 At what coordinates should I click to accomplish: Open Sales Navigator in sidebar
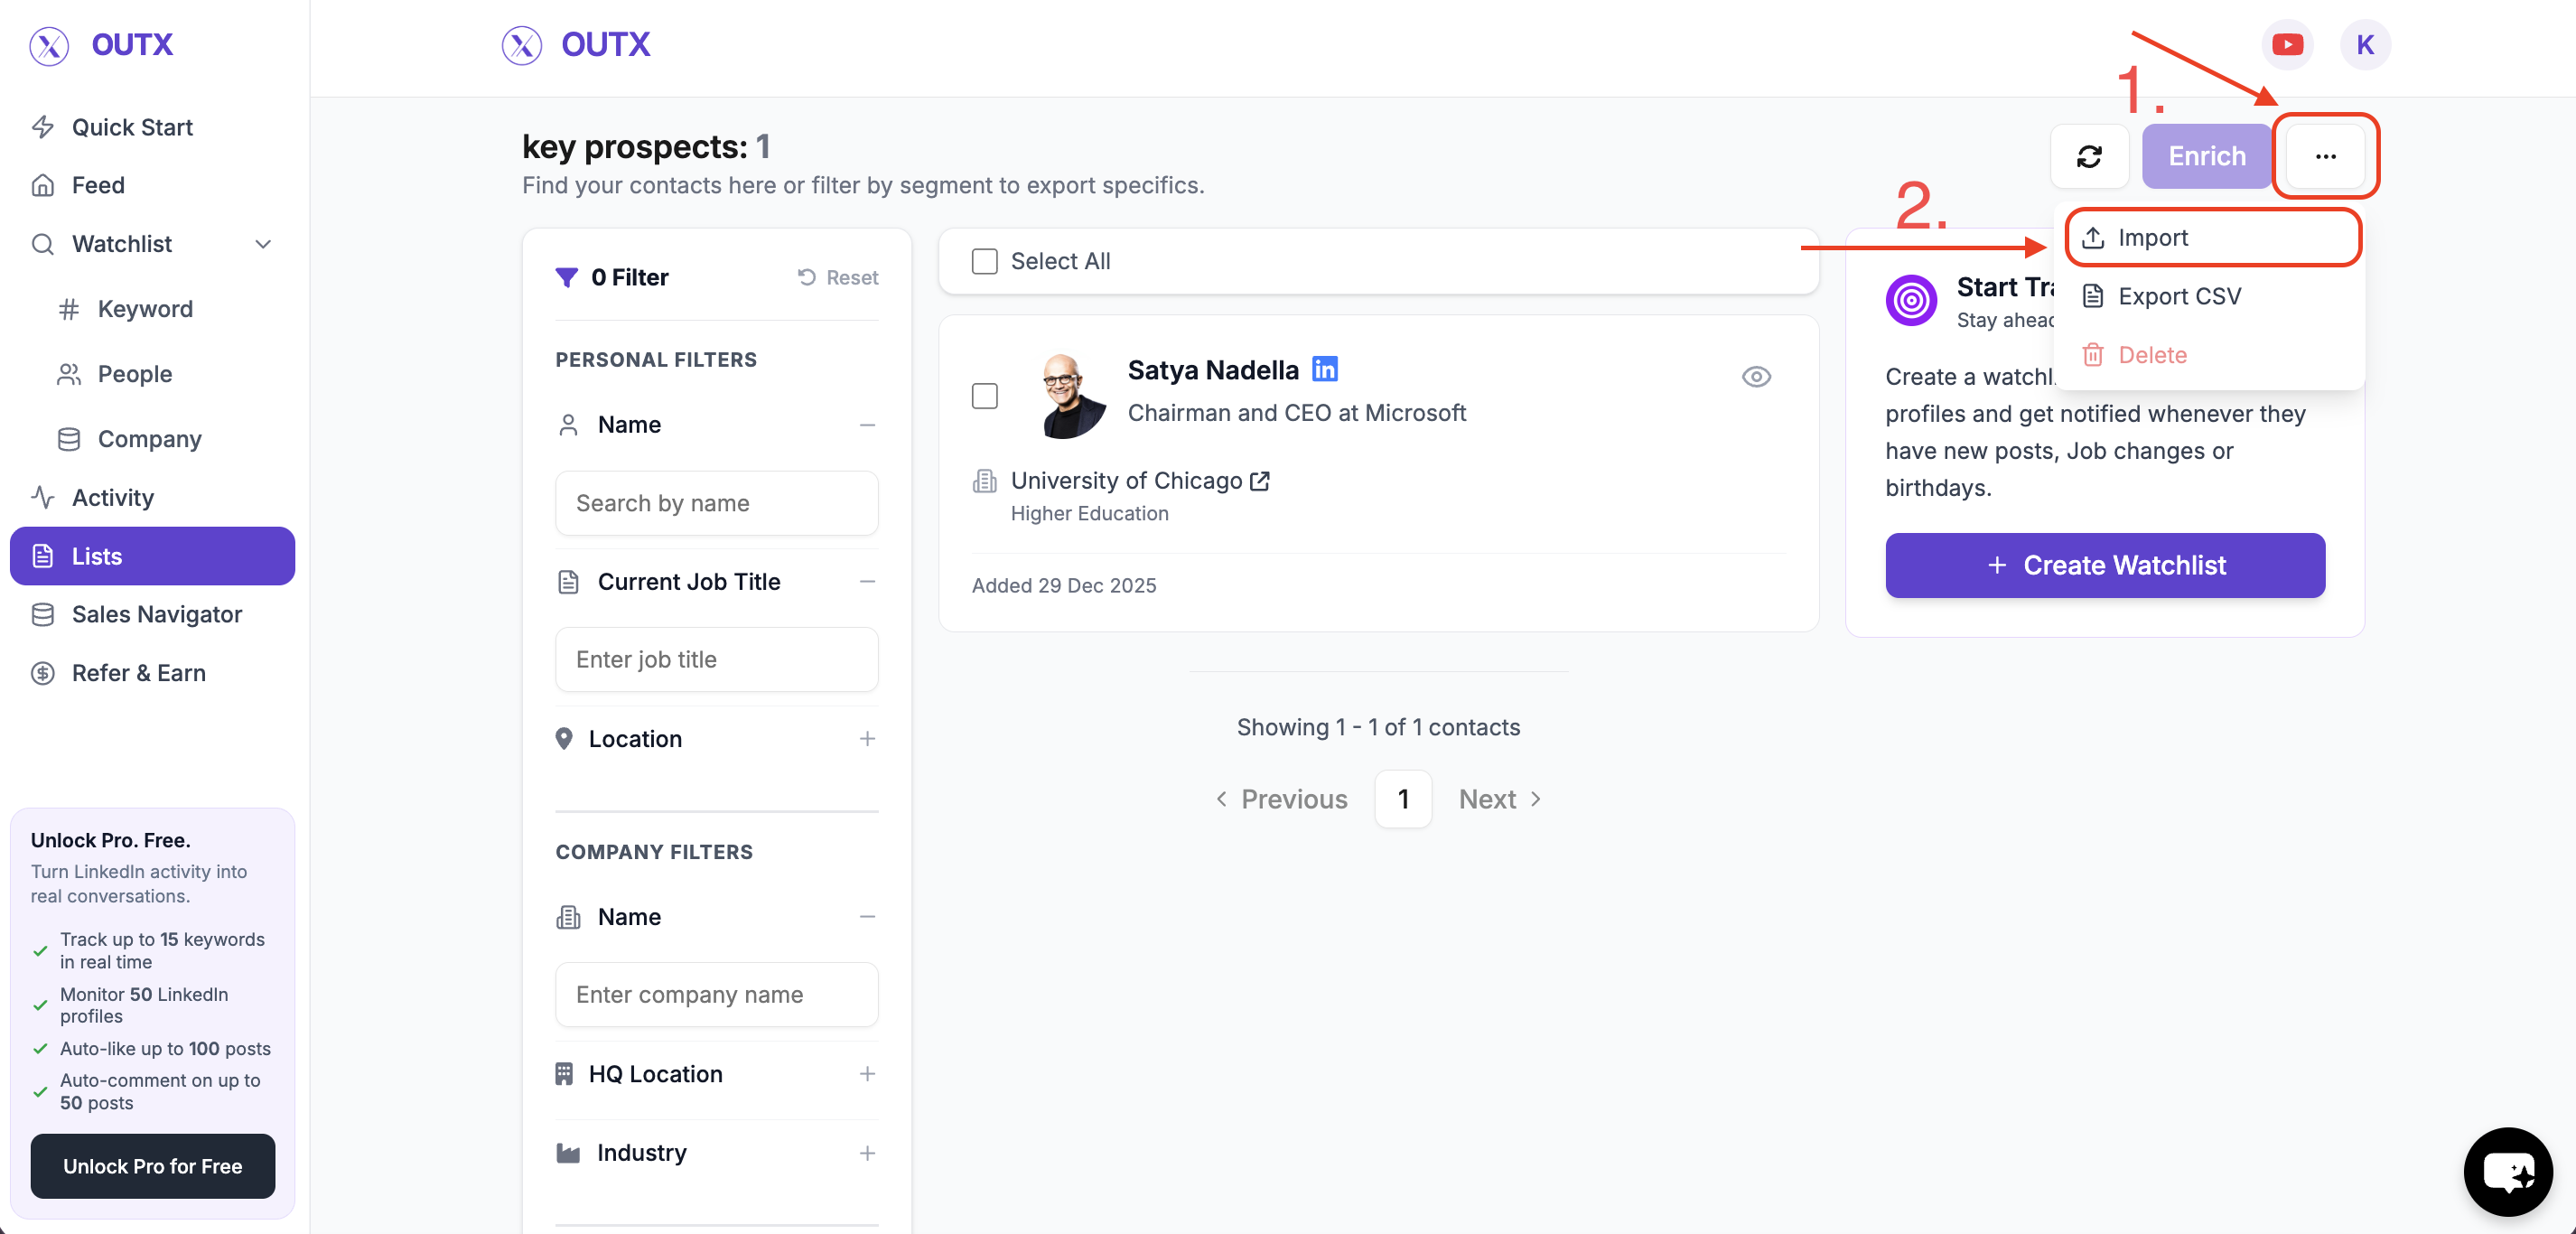156,614
